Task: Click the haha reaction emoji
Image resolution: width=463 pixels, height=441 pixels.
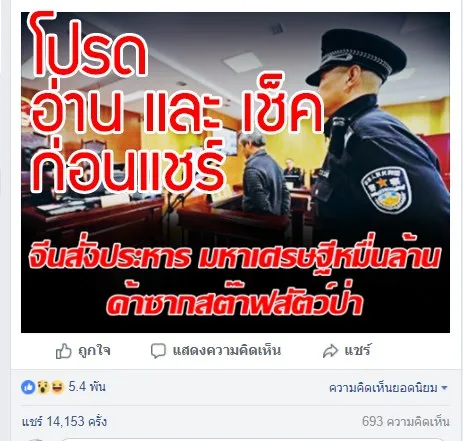Action: [57, 387]
